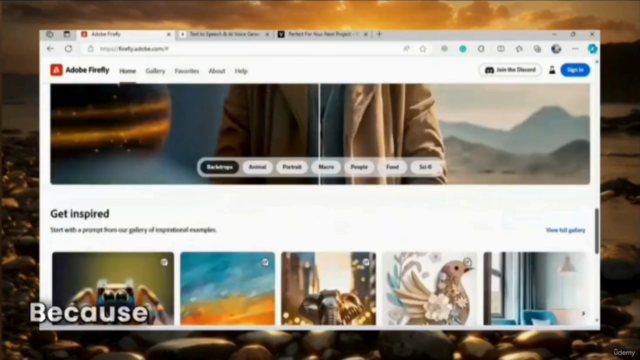Open the Home nav item

[x=127, y=71]
